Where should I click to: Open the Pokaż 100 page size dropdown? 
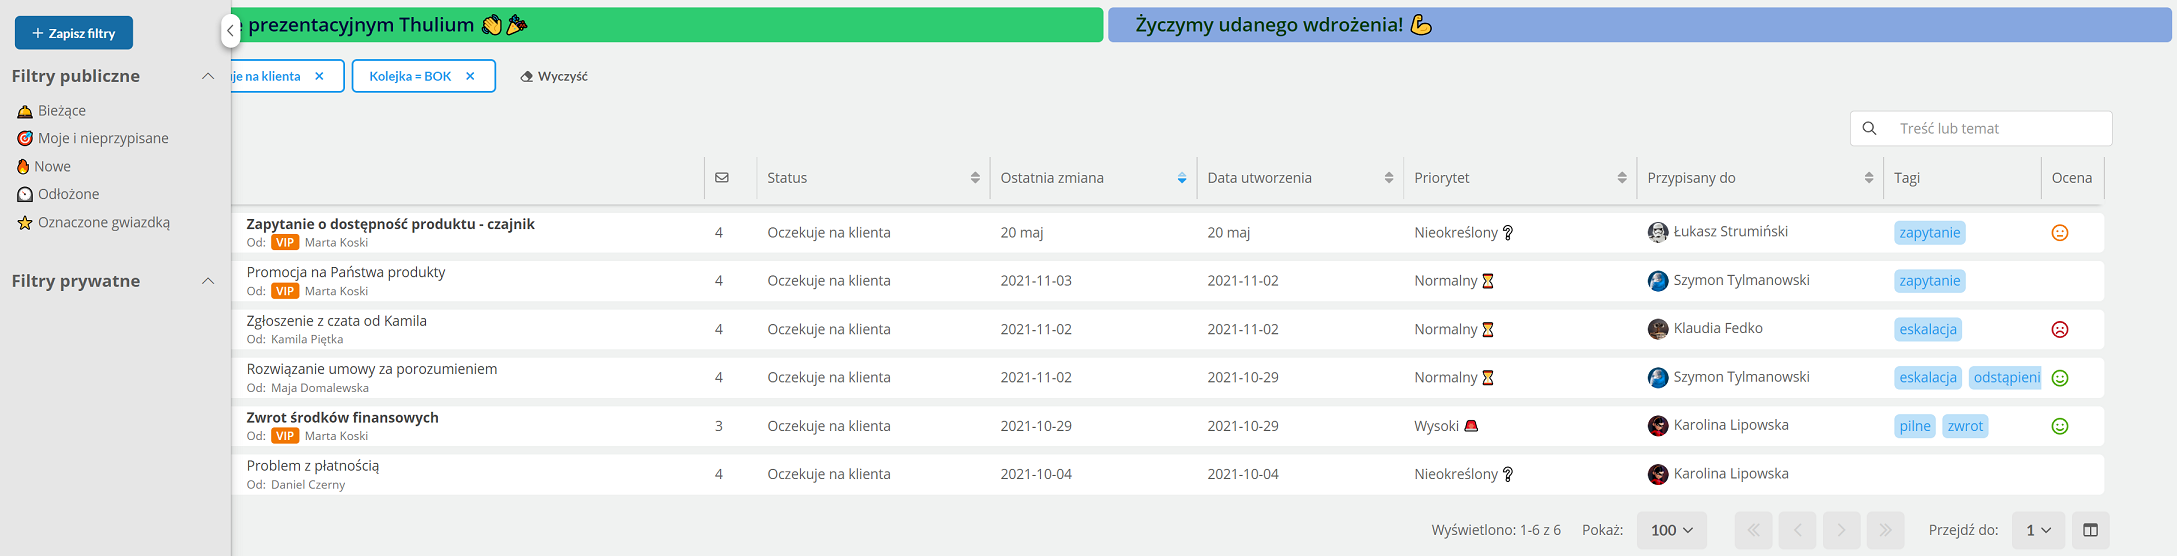[1672, 530]
